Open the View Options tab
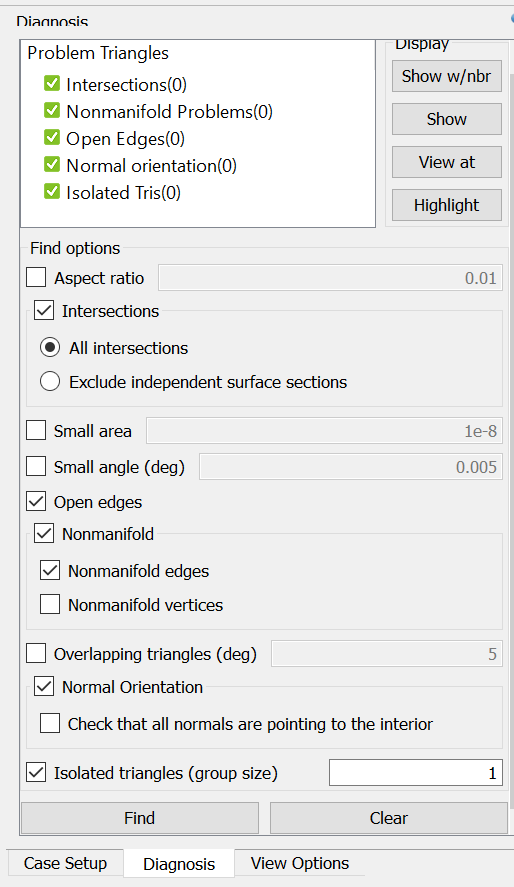Screen dimensions: 514x887 tap(300, 863)
